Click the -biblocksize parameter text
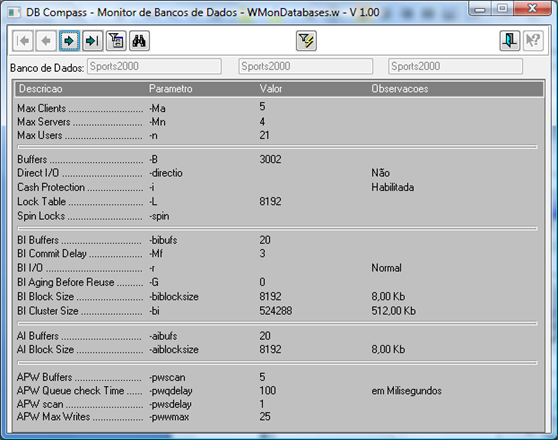This screenshot has width=559, height=441. [x=174, y=297]
